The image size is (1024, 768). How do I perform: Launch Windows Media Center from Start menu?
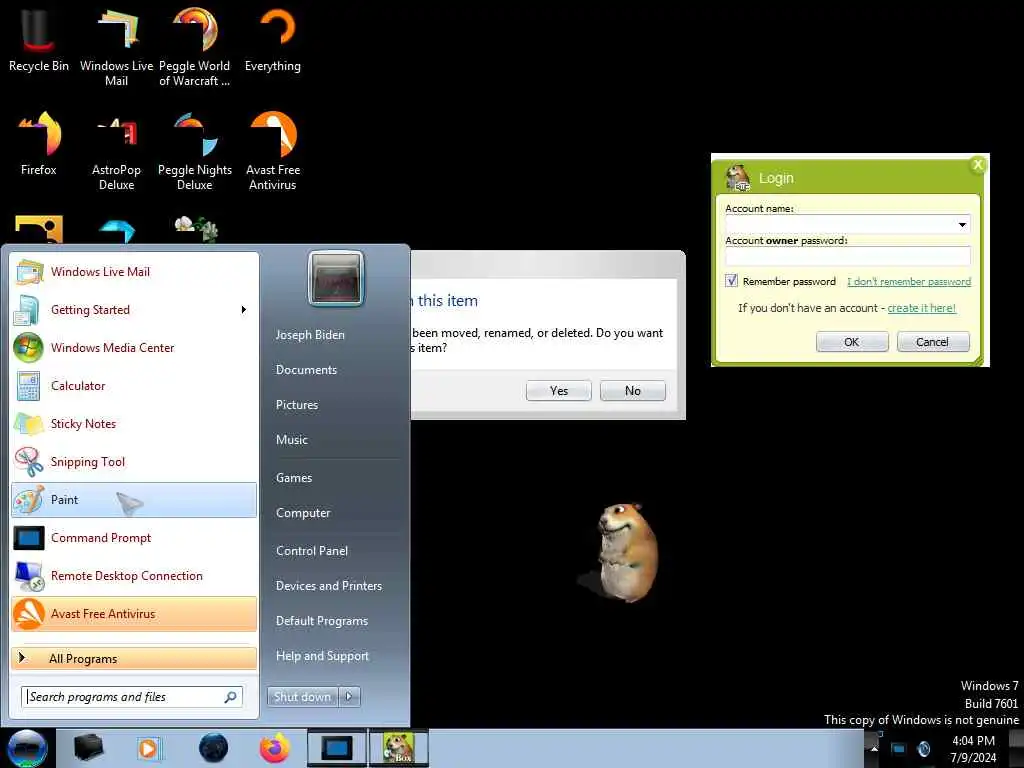point(134,347)
